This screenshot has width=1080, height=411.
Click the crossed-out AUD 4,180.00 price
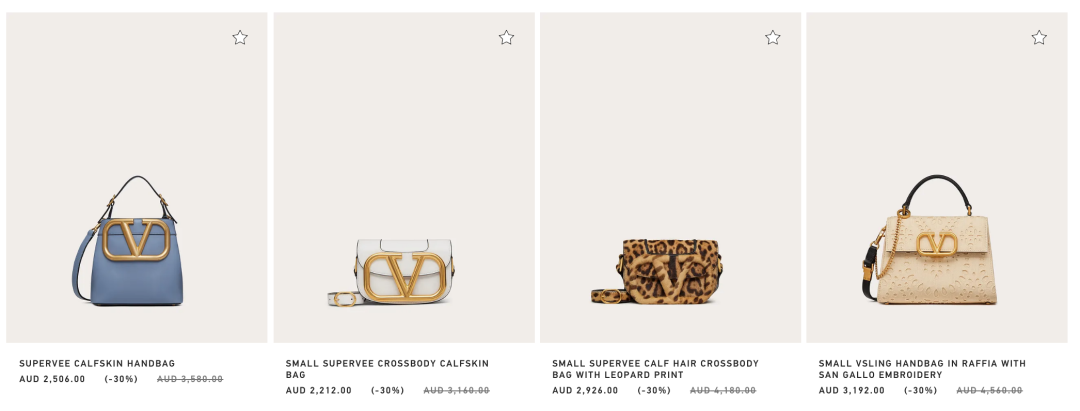[x=723, y=391]
